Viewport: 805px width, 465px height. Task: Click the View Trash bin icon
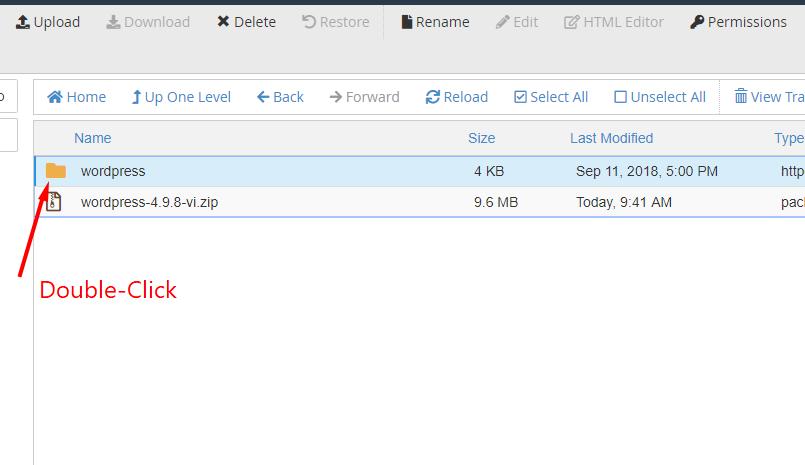coord(741,96)
